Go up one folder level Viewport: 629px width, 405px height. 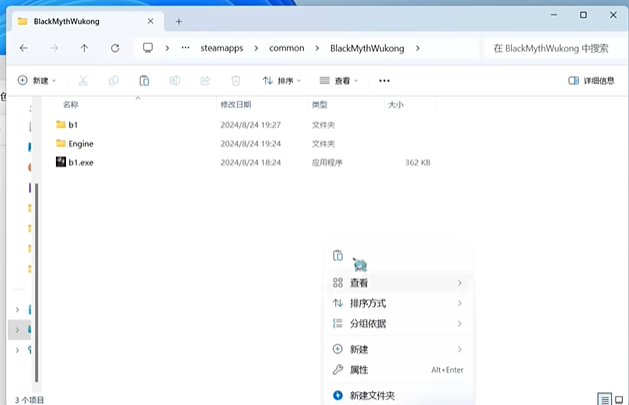click(84, 48)
